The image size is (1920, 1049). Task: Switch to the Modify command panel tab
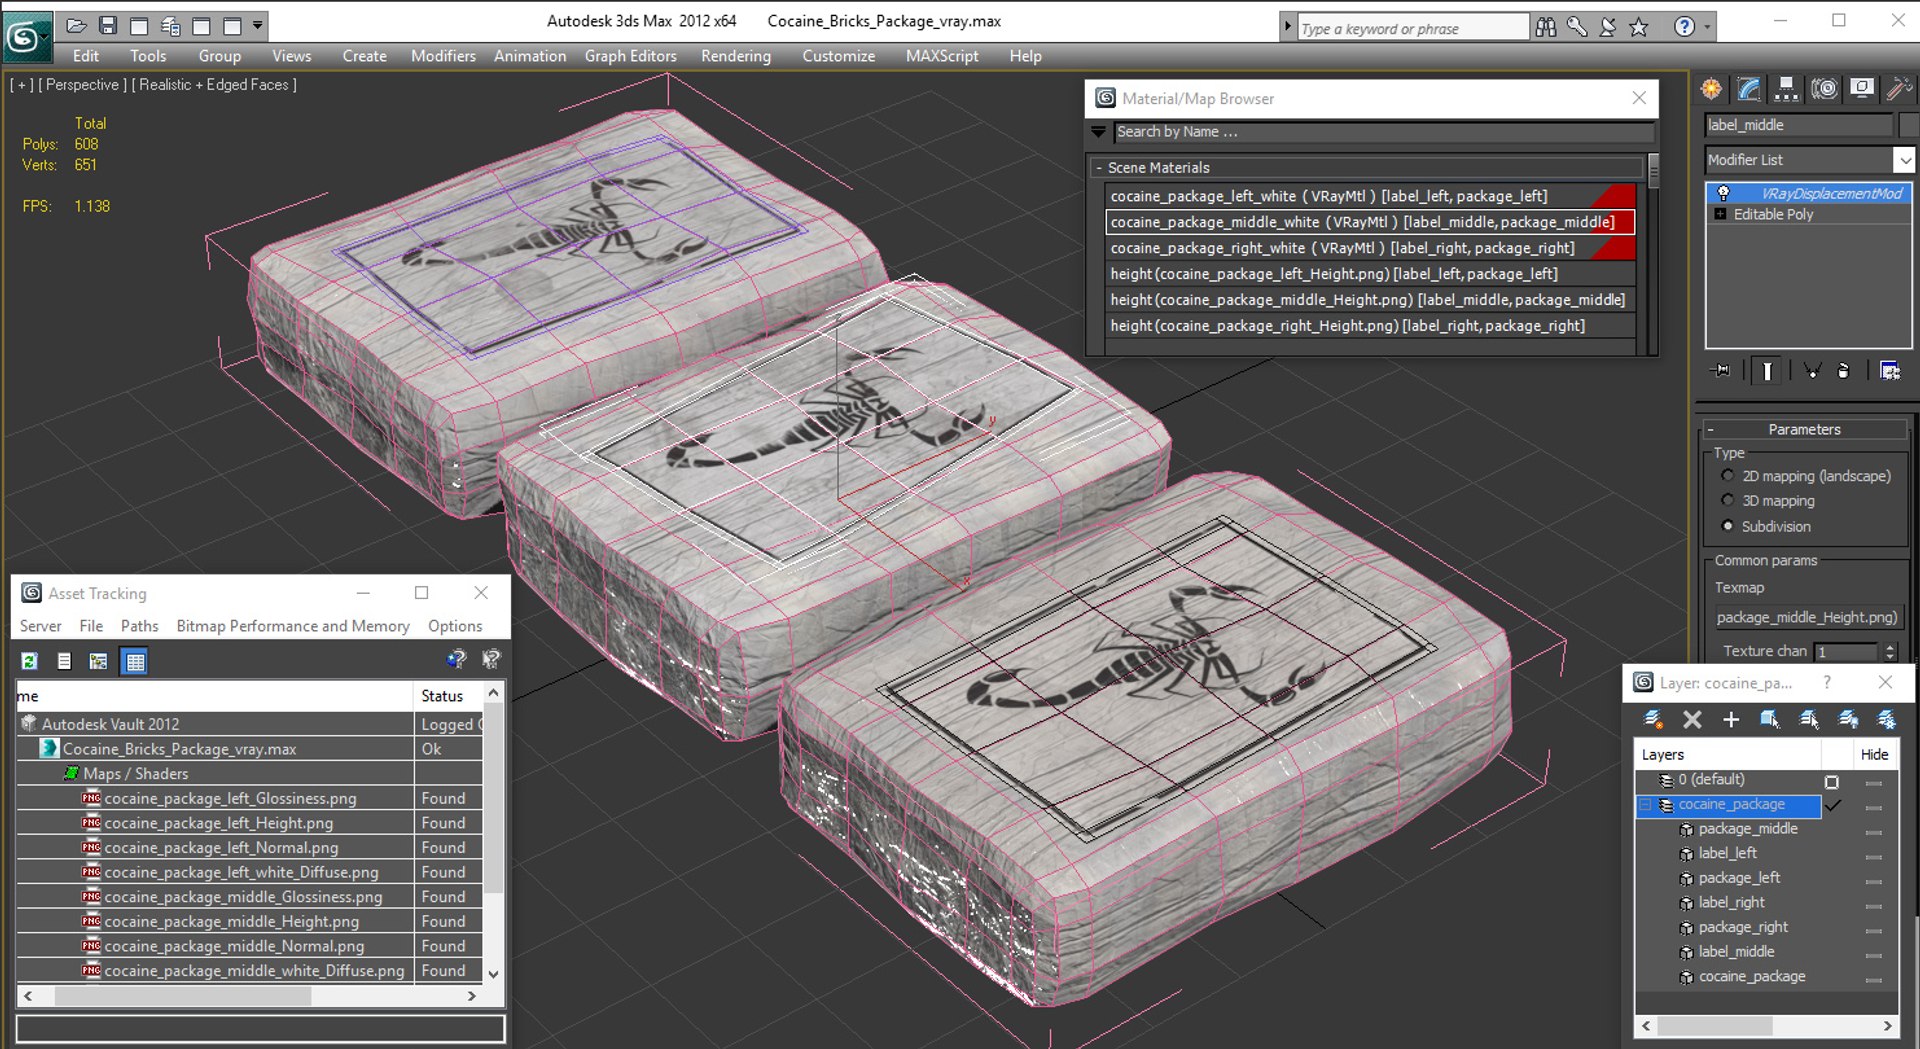point(1749,89)
